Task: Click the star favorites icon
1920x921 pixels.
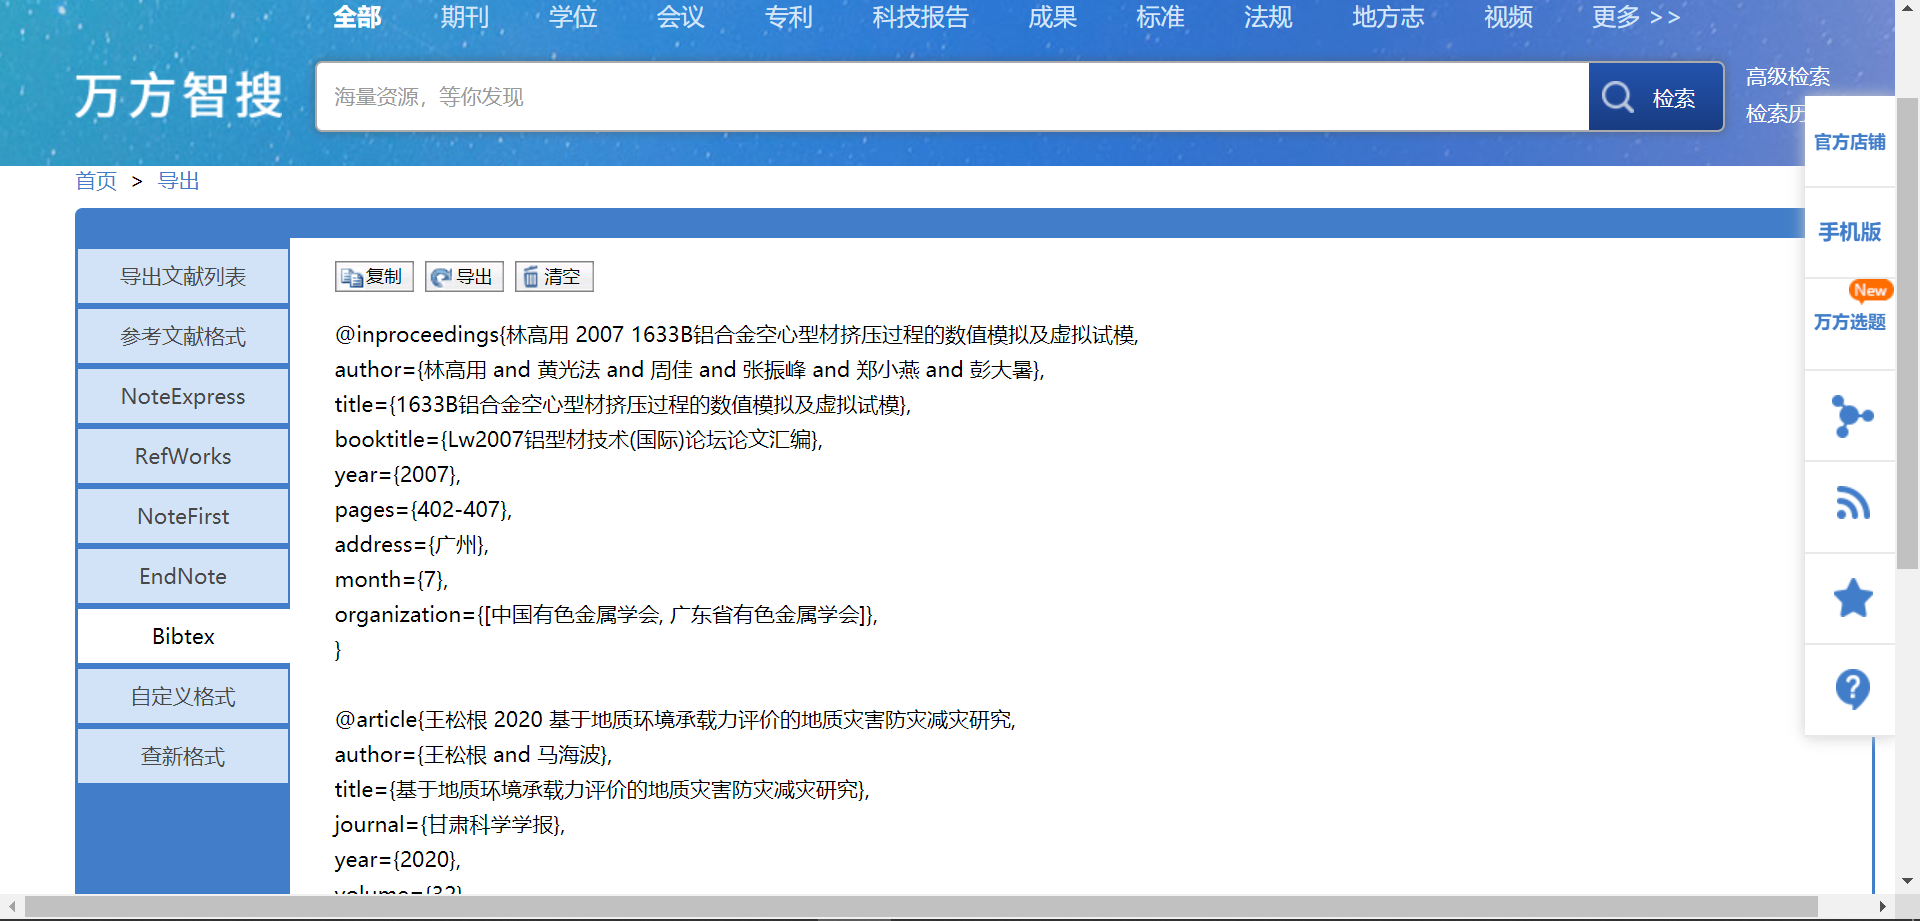Action: (x=1852, y=598)
